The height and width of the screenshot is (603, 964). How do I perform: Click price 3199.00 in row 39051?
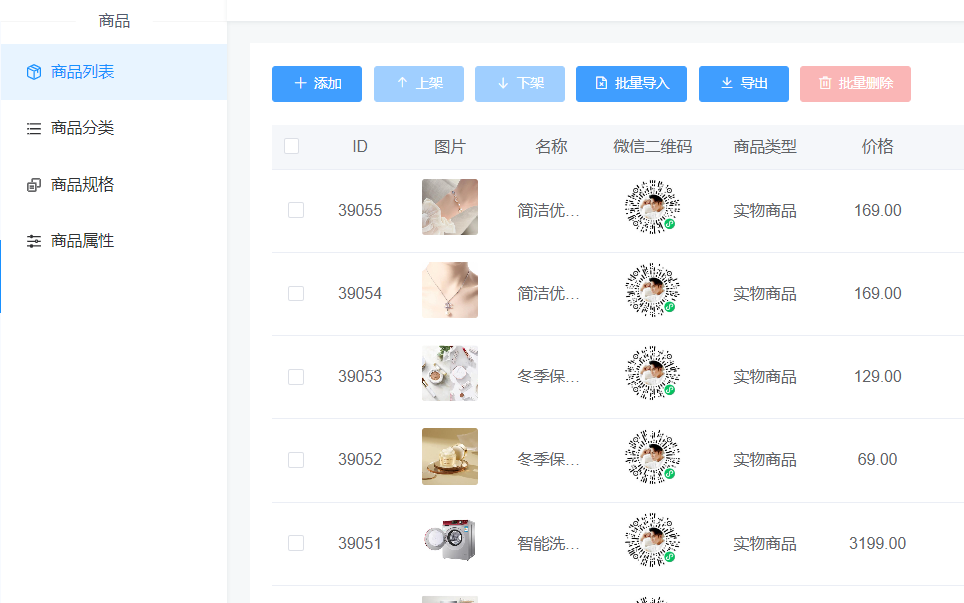point(877,543)
